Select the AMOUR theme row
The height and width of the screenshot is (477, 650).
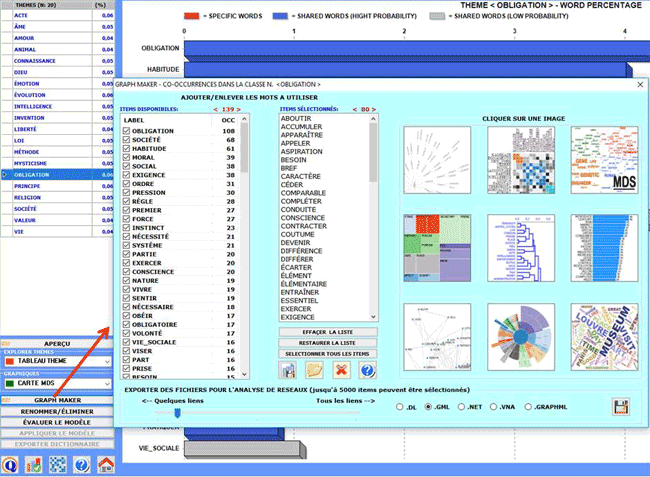[57, 38]
